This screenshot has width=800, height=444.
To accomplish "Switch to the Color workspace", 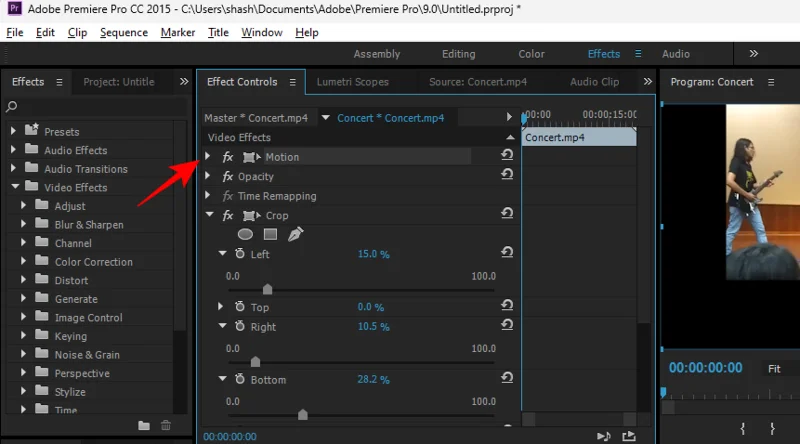I will coord(531,54).
